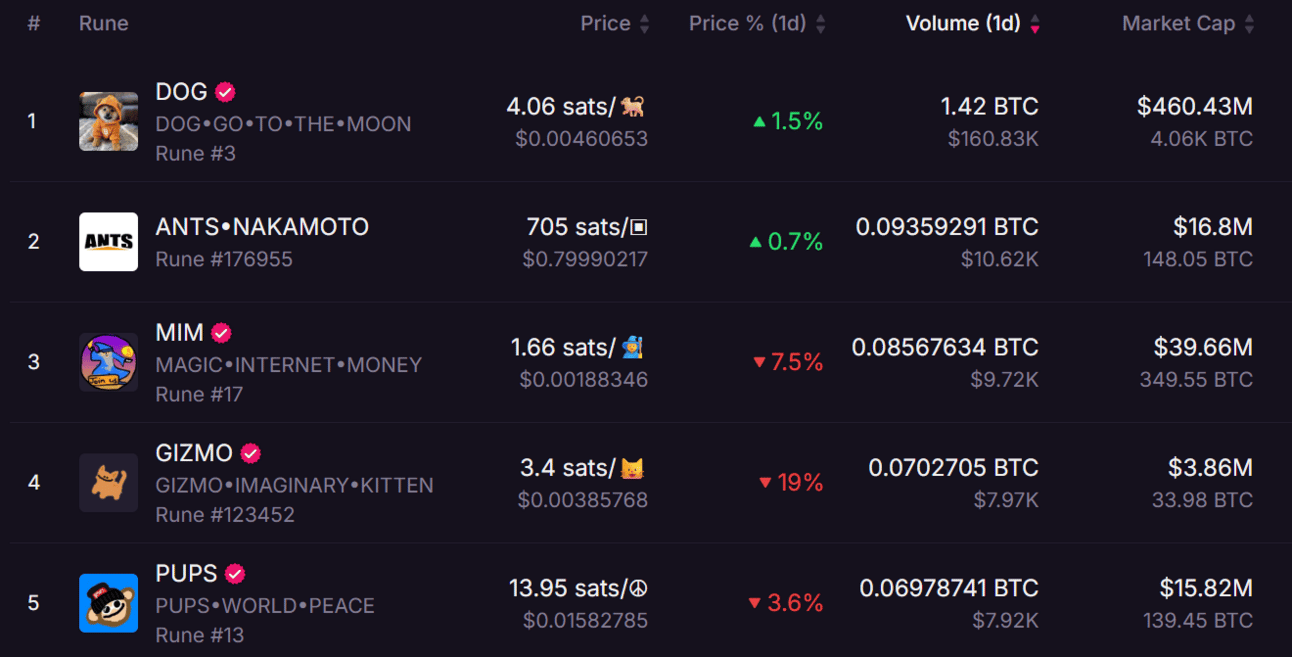This screenshot has height=657, width=1292.
Task: Click DOG's pink verified badge
Action: [x=226, y=92]
